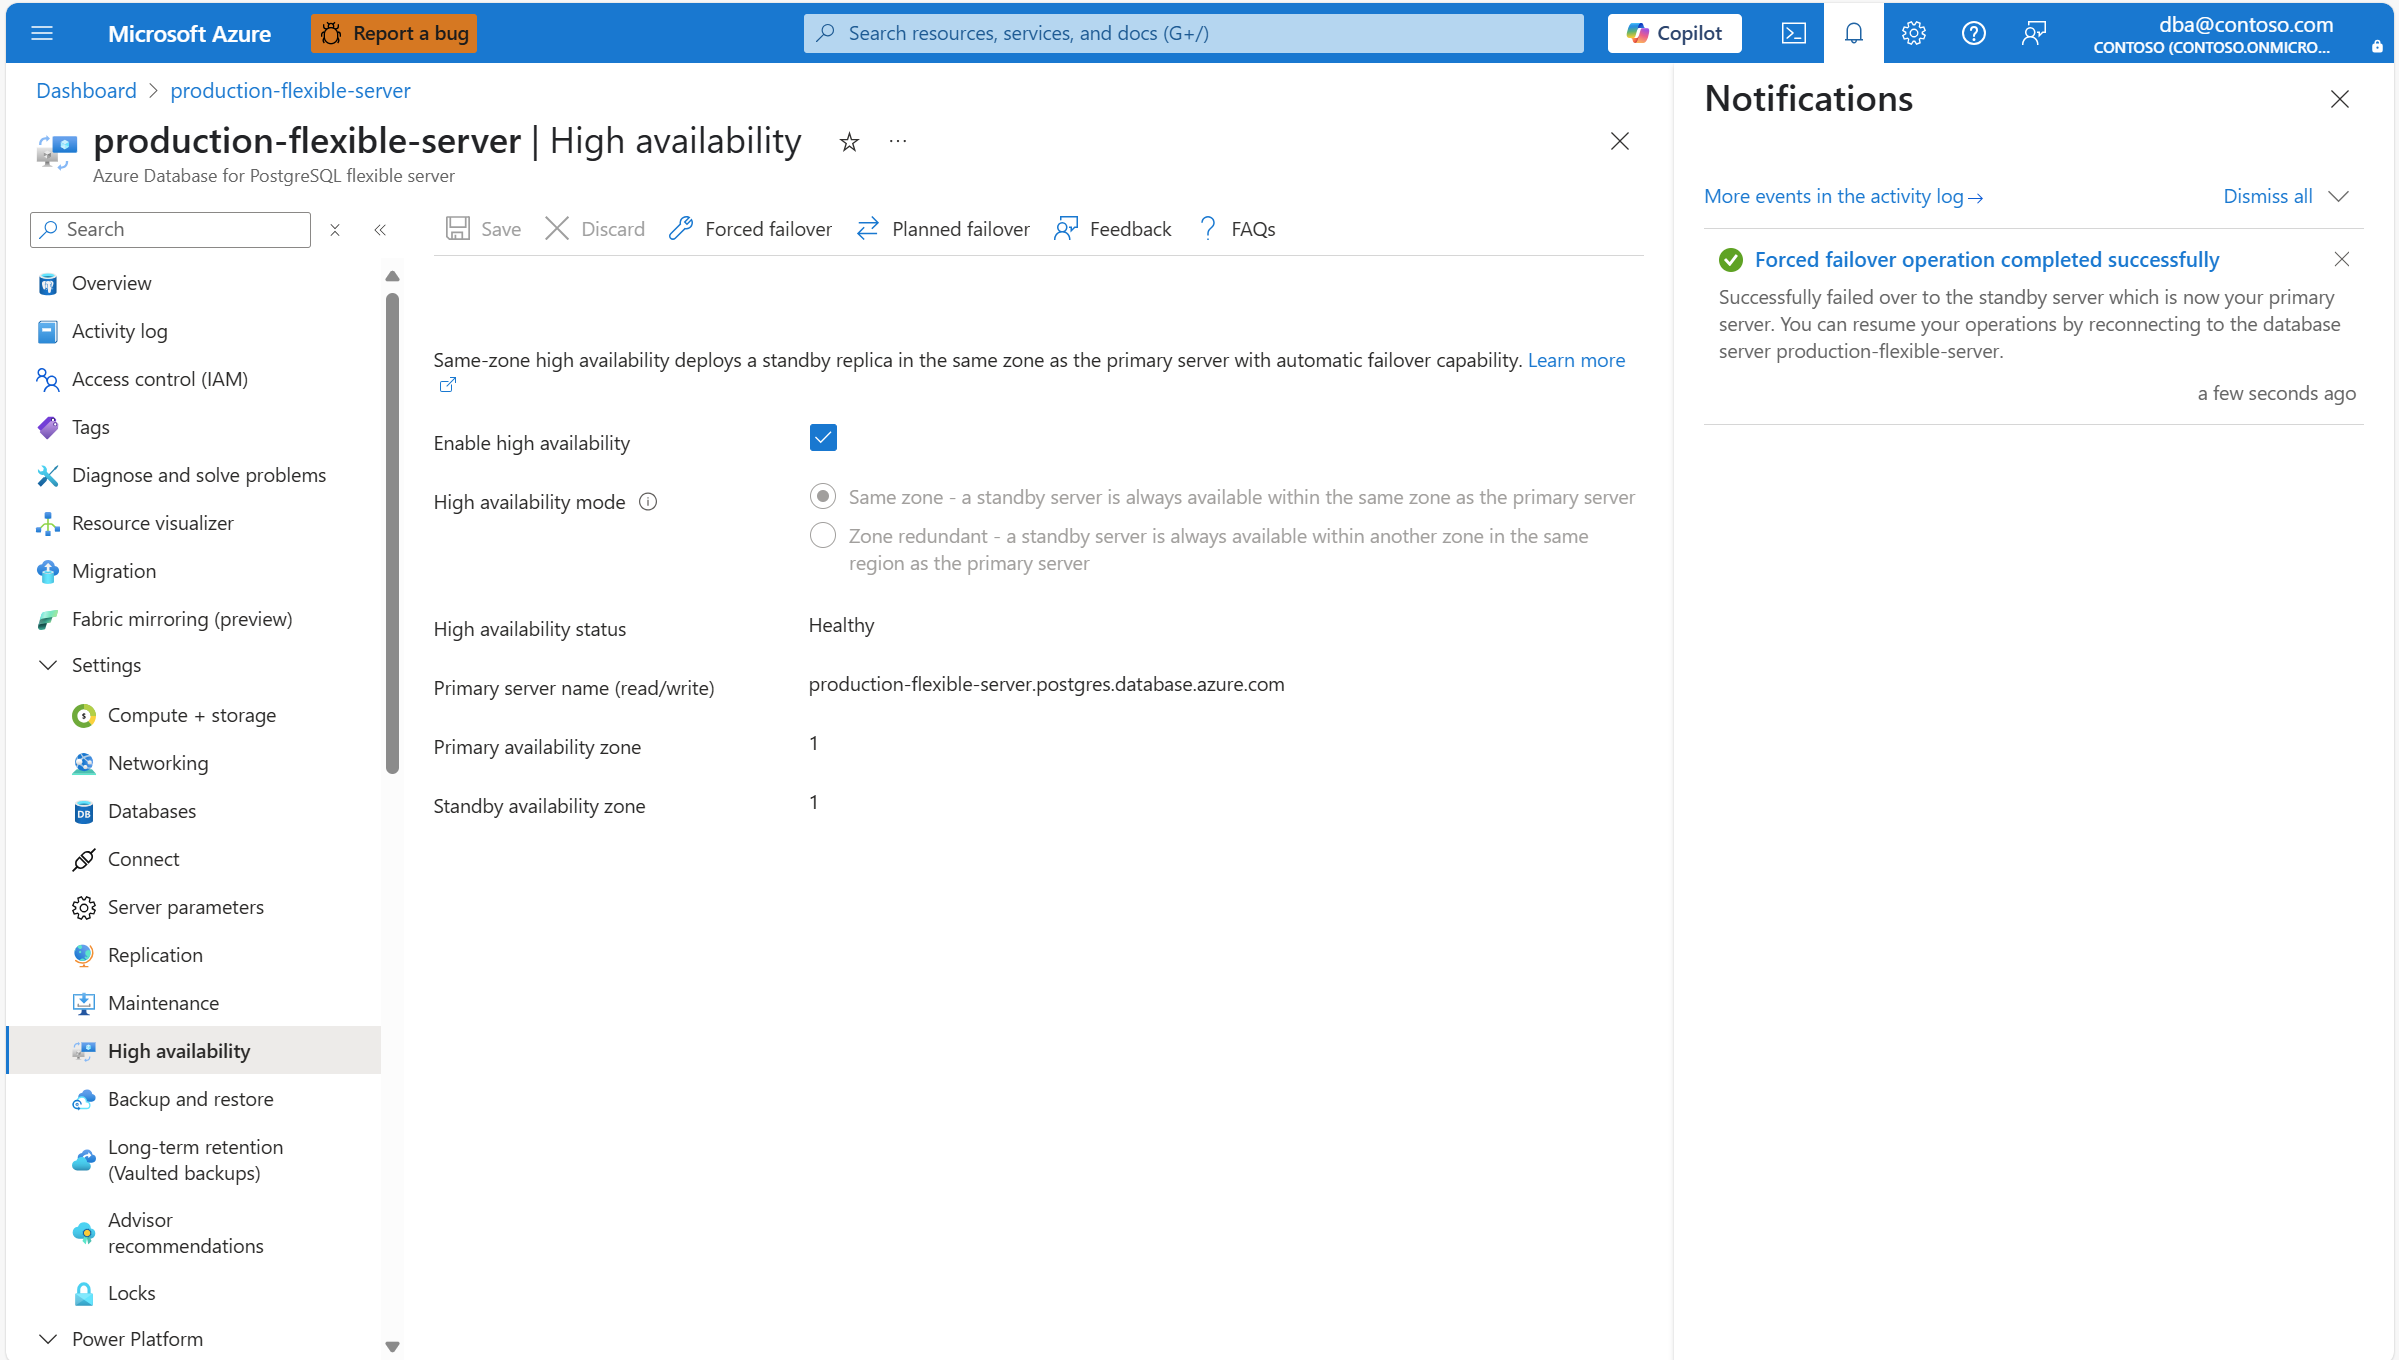
Task: Open the Learn more link
Action: [1576, 360]
